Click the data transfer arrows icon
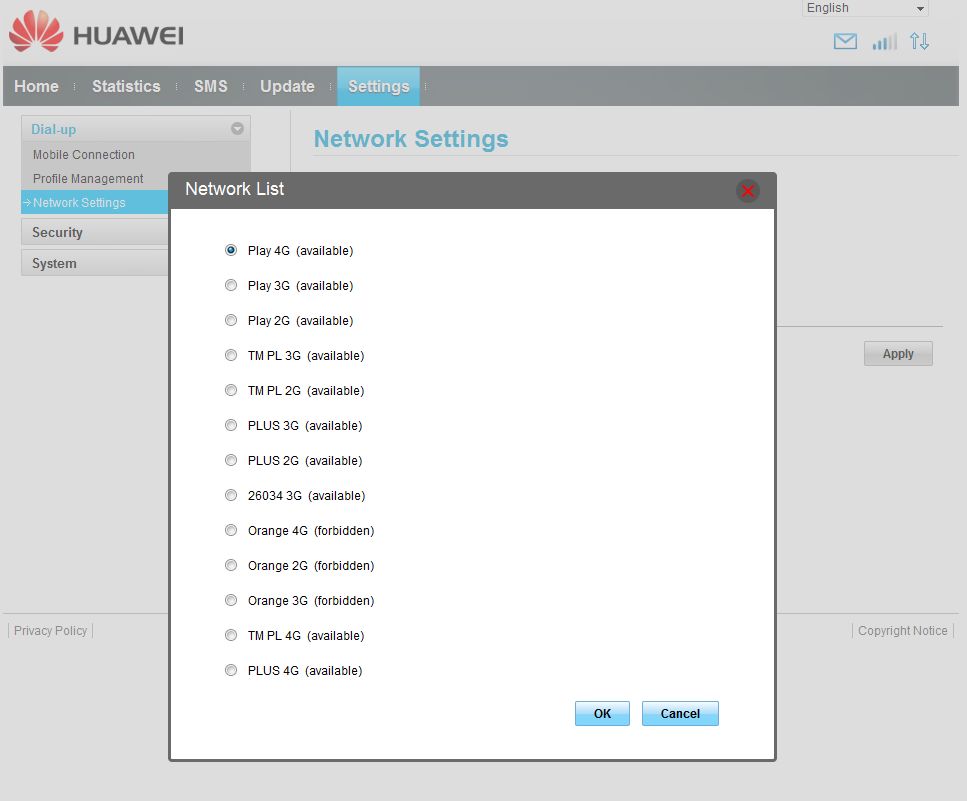 coord(919,42)
